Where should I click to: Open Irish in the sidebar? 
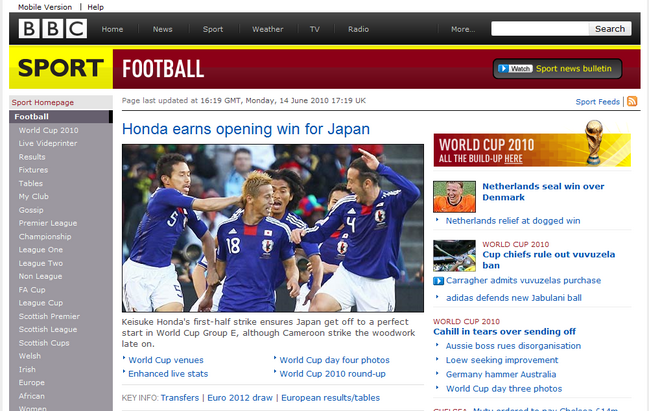pyautogui.click(x=27, y=370)
